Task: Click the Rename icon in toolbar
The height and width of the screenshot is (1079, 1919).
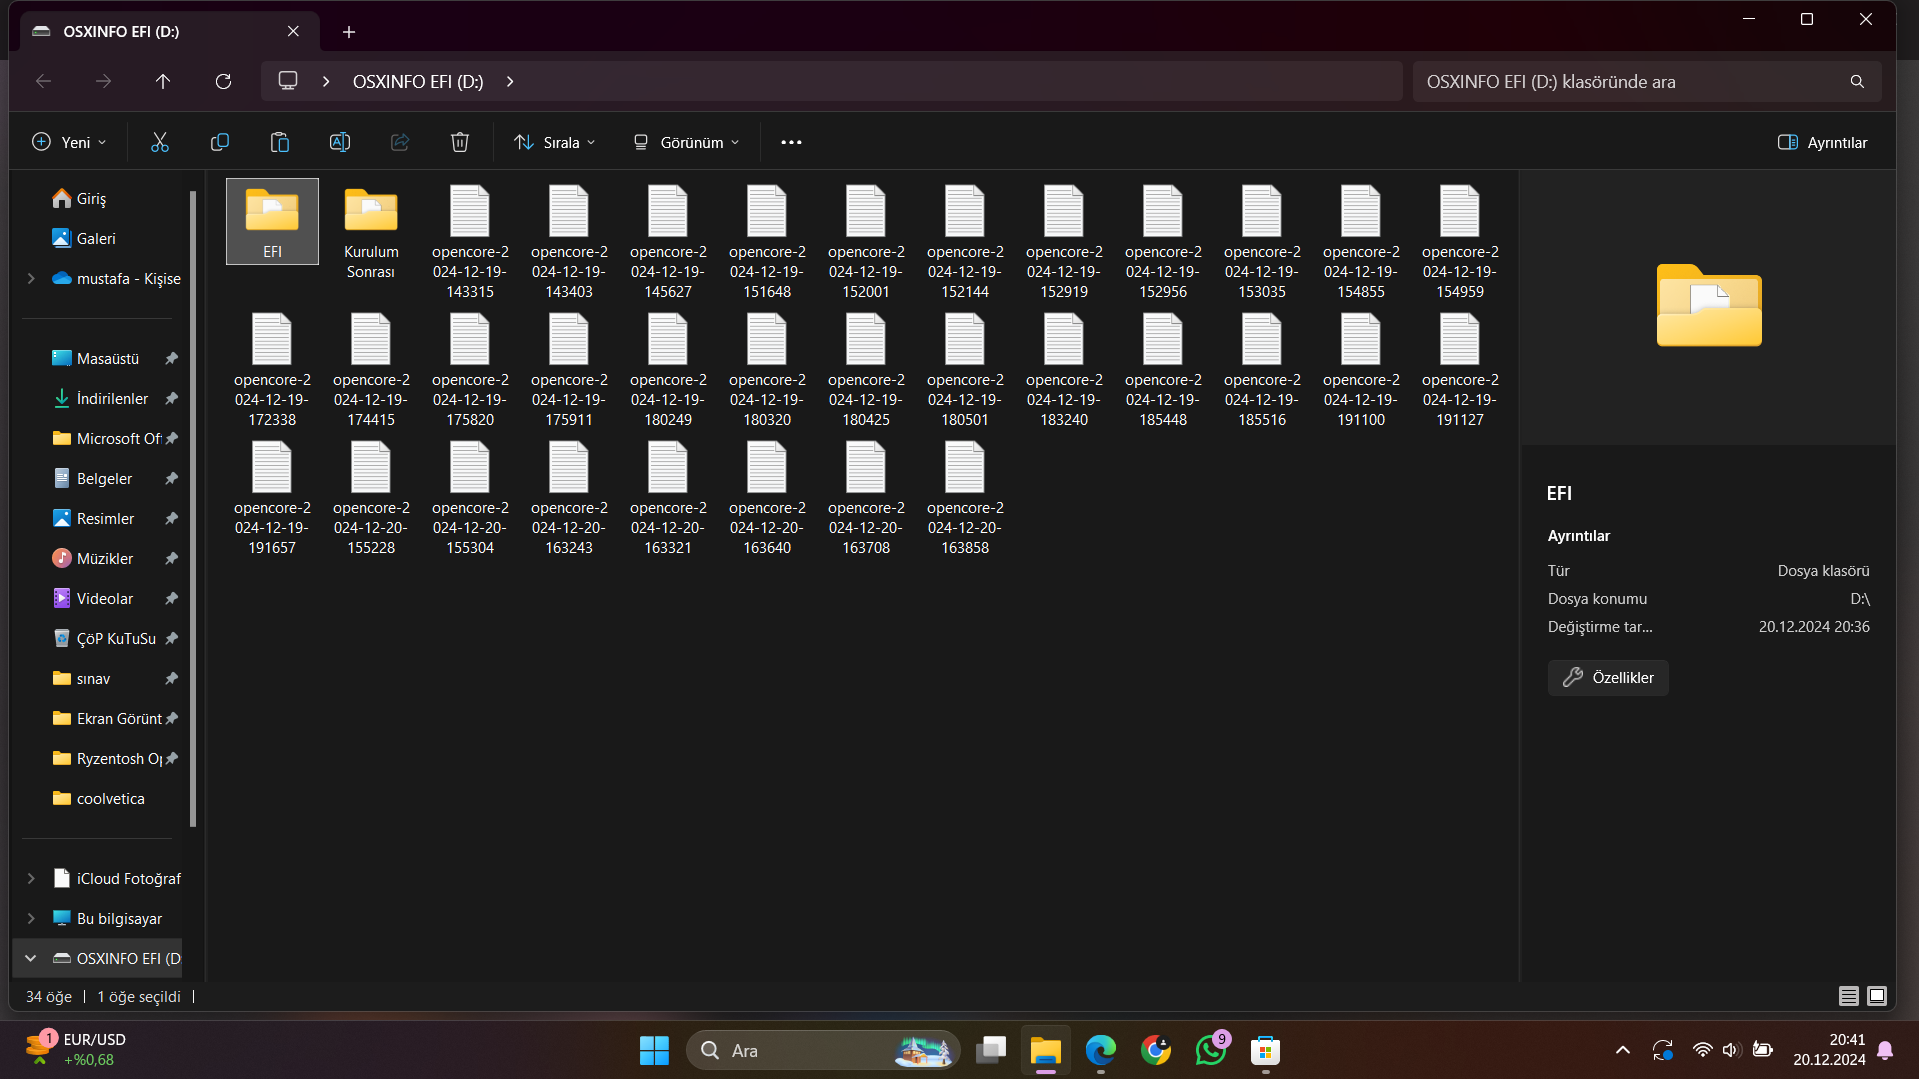Action: (340, 142)
